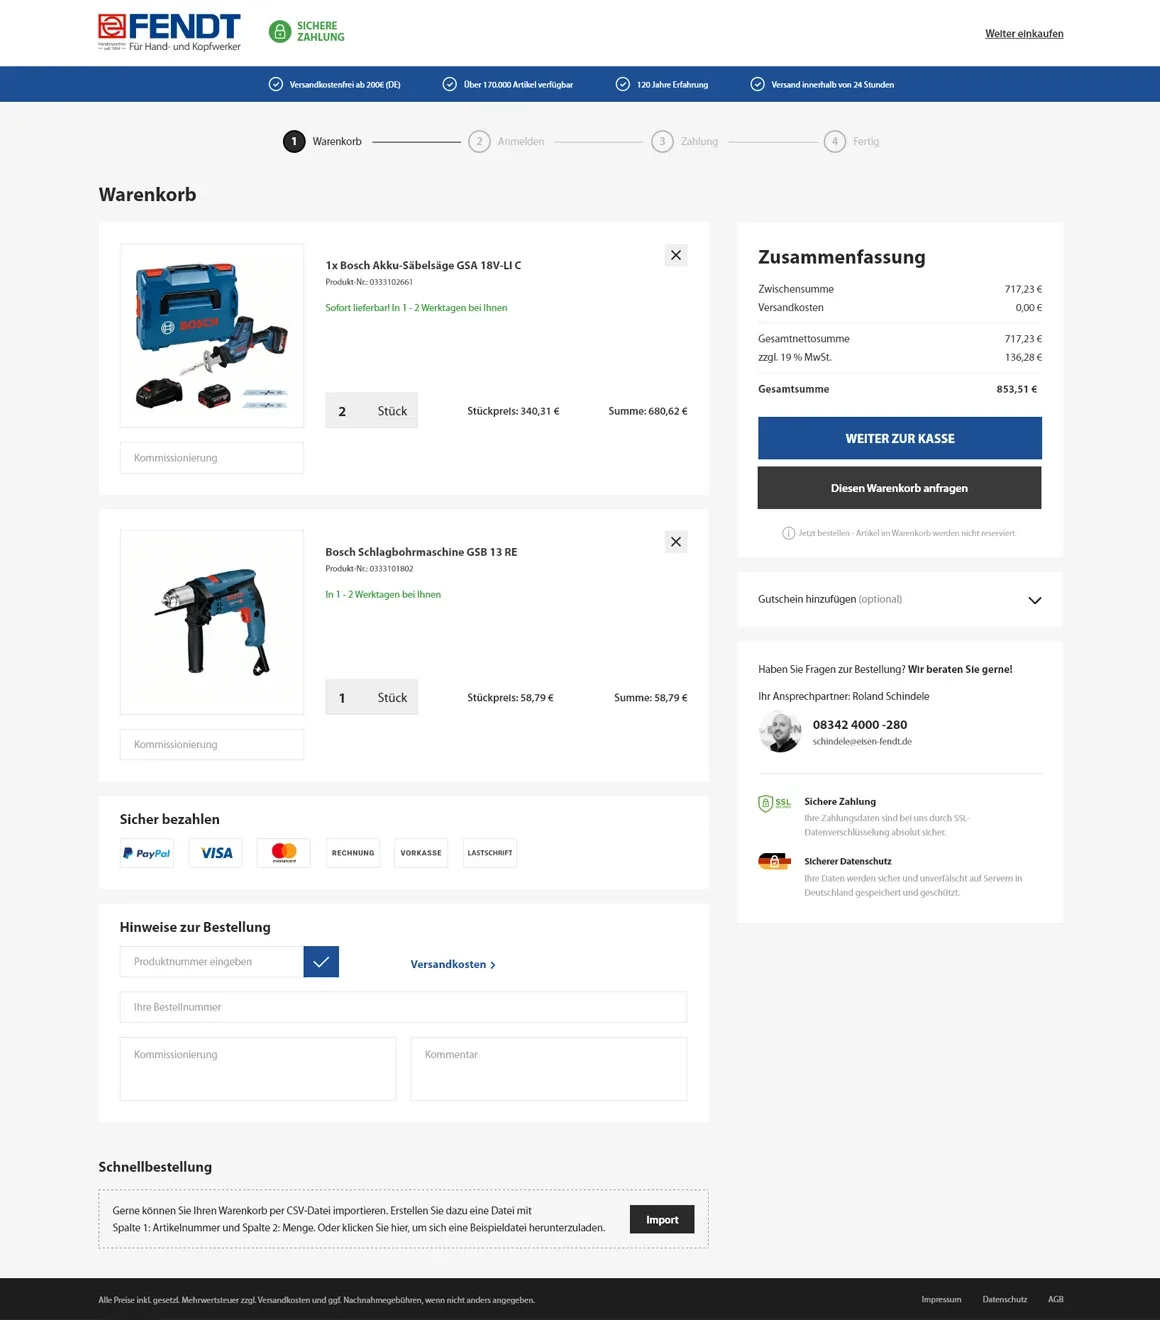The image size is (1160, 1320).
Task: Click the green secure payment lock icon
Action: [x=280, y=32]
